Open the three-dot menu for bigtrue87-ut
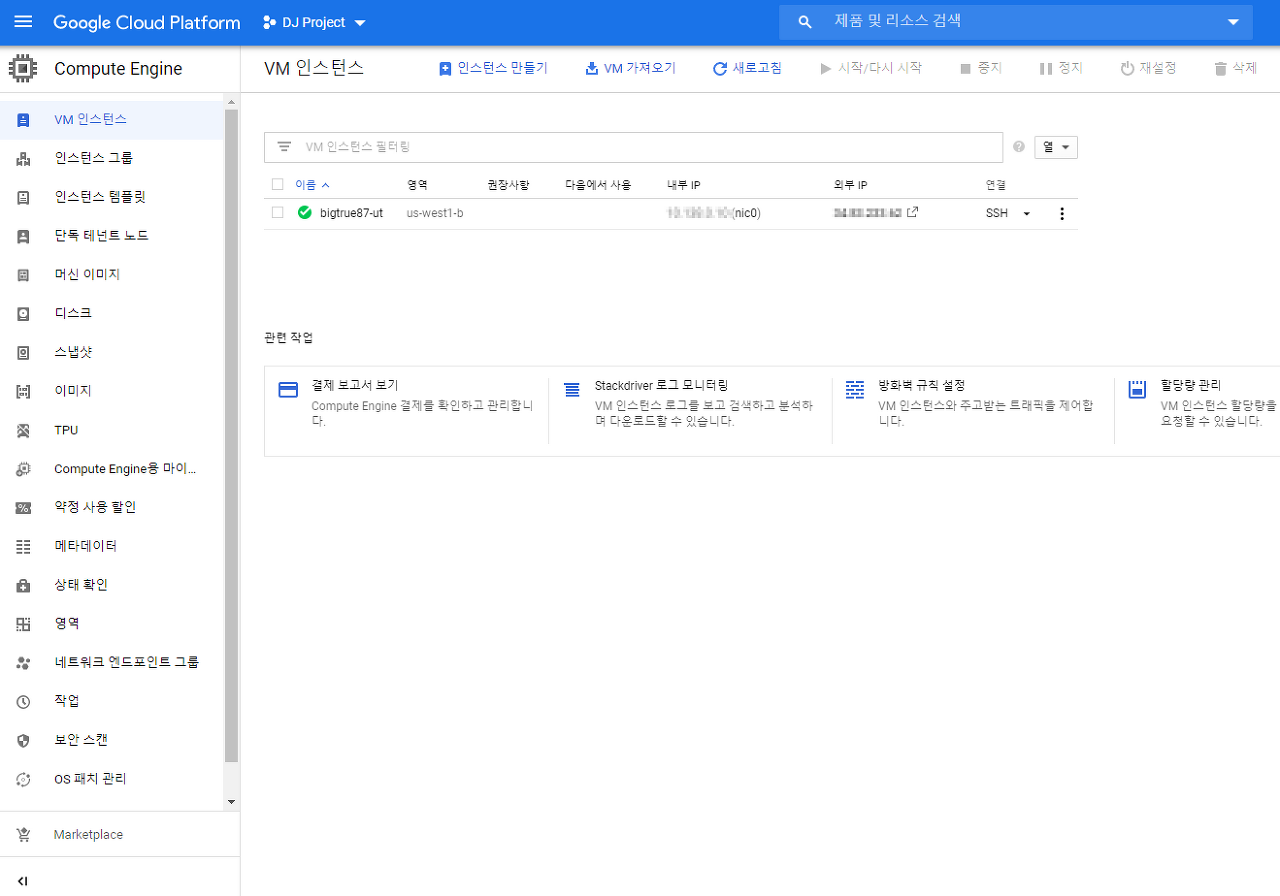1280x896 pixels. click(1062, 213)
